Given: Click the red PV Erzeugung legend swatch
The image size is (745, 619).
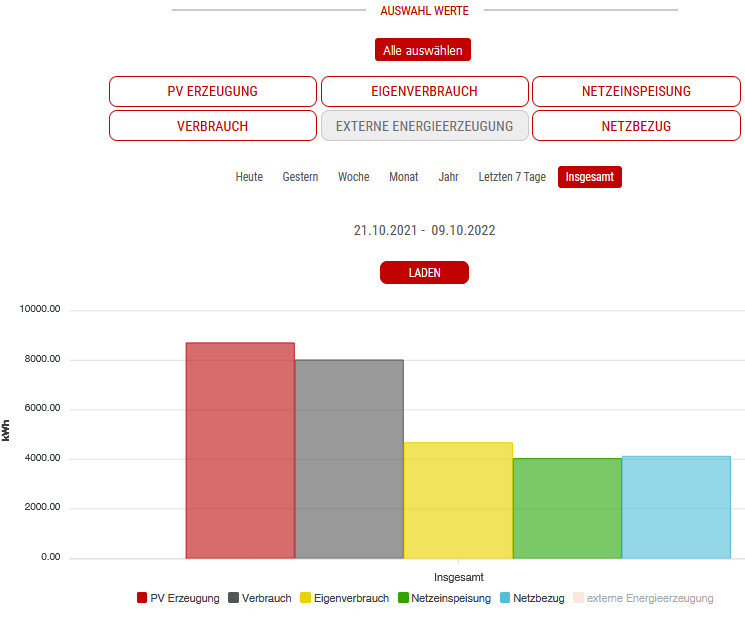Looking at the screenshot, I should [x=142, y=598].
